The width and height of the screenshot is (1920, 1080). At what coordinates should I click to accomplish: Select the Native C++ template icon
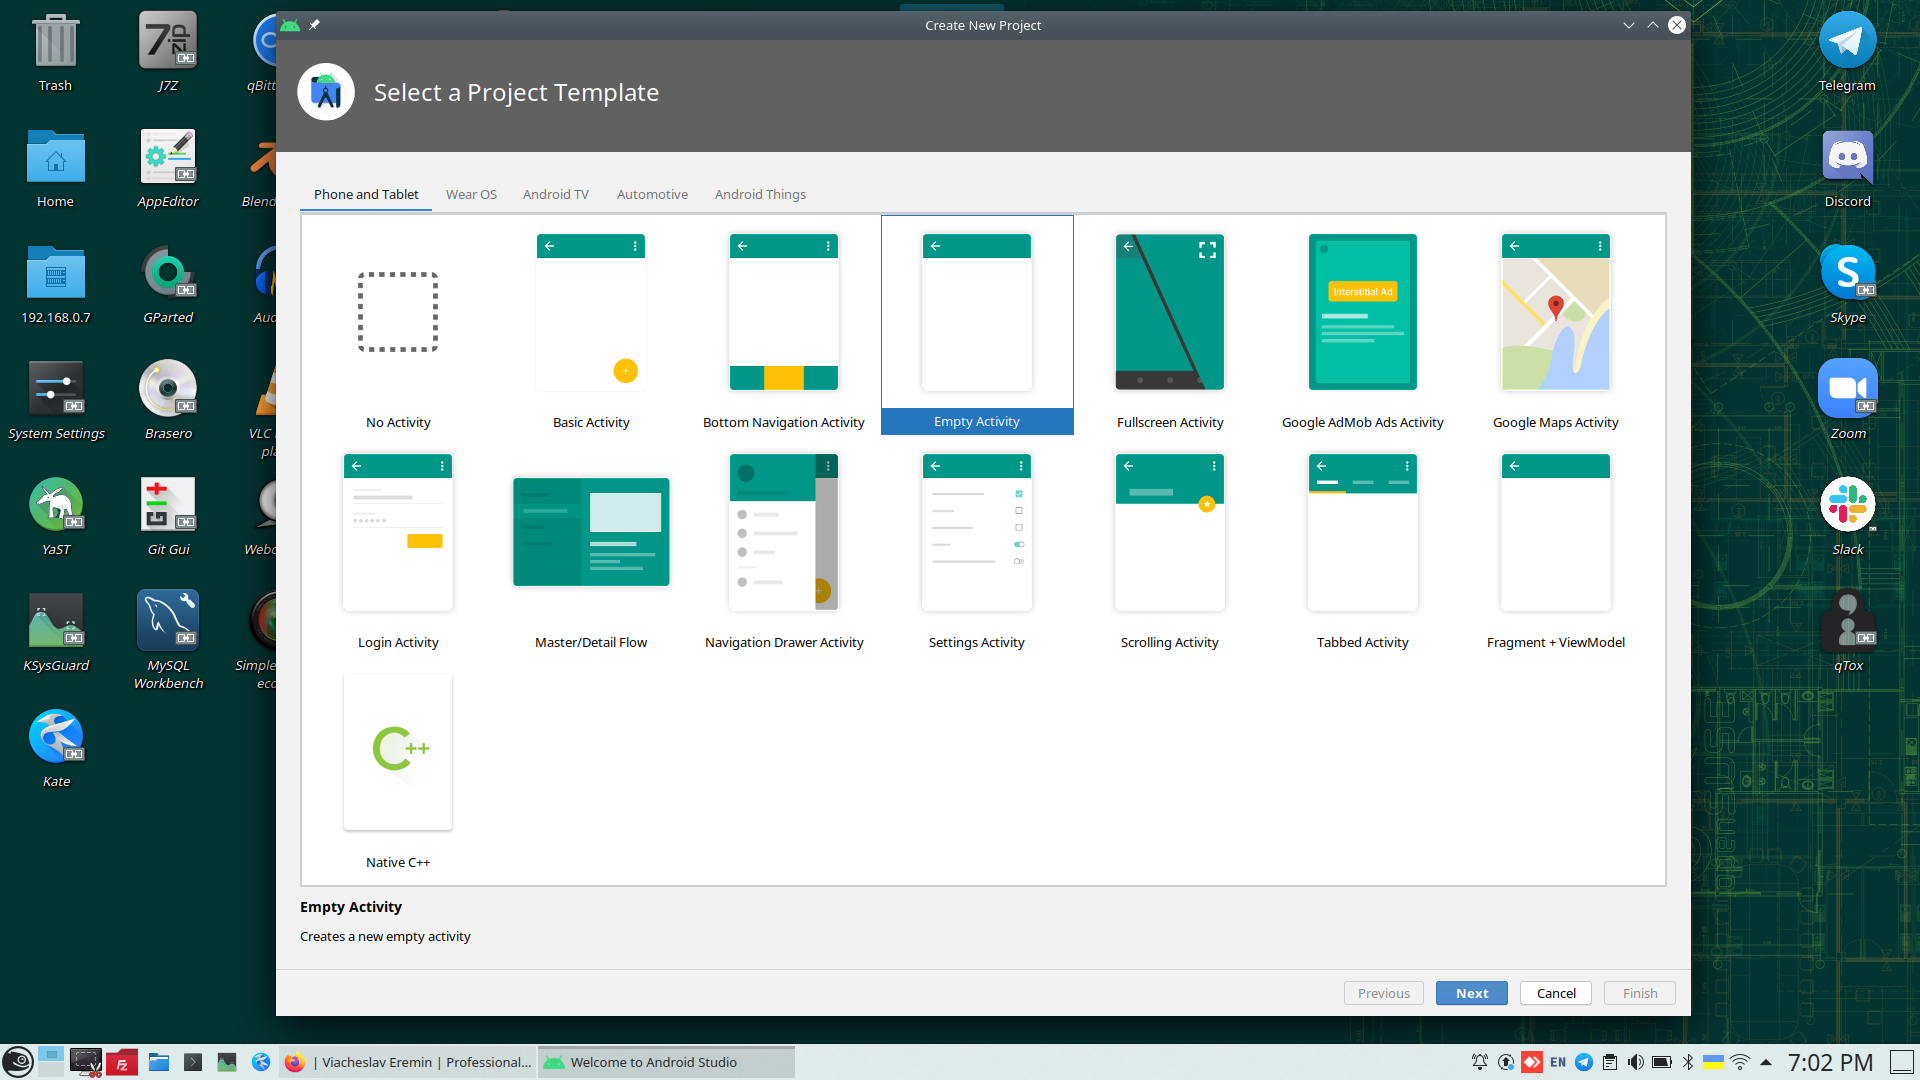[x=398, y=752]
